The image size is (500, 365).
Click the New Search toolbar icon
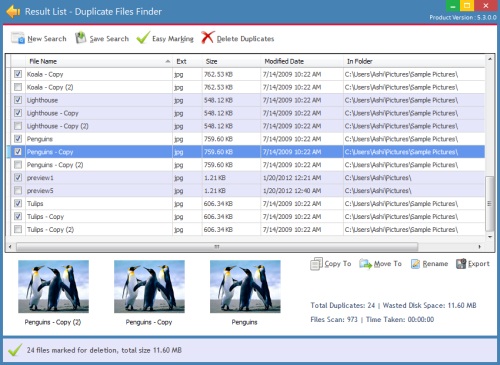pos(18,38)
